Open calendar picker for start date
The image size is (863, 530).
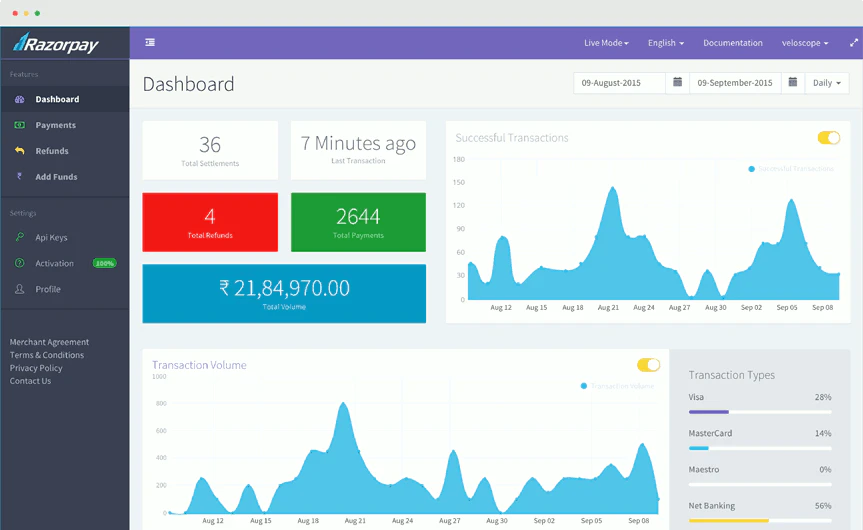click(678, 83)
